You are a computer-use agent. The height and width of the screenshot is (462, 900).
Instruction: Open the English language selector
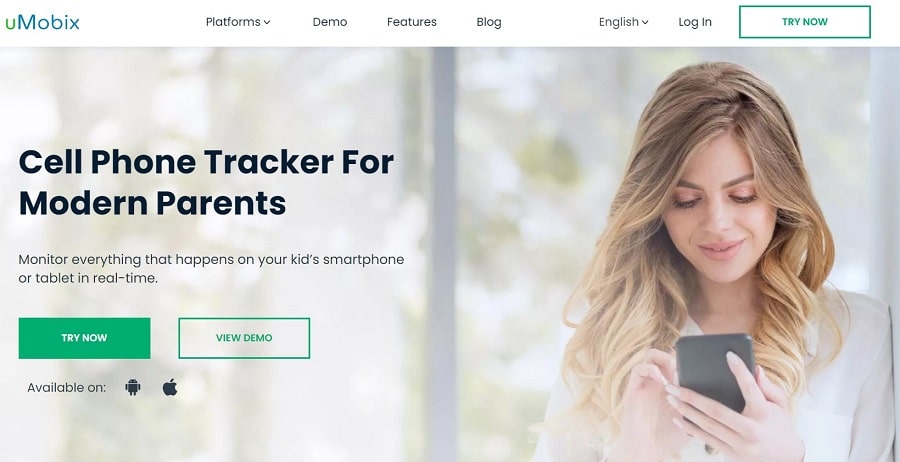(x=623, y=22)
